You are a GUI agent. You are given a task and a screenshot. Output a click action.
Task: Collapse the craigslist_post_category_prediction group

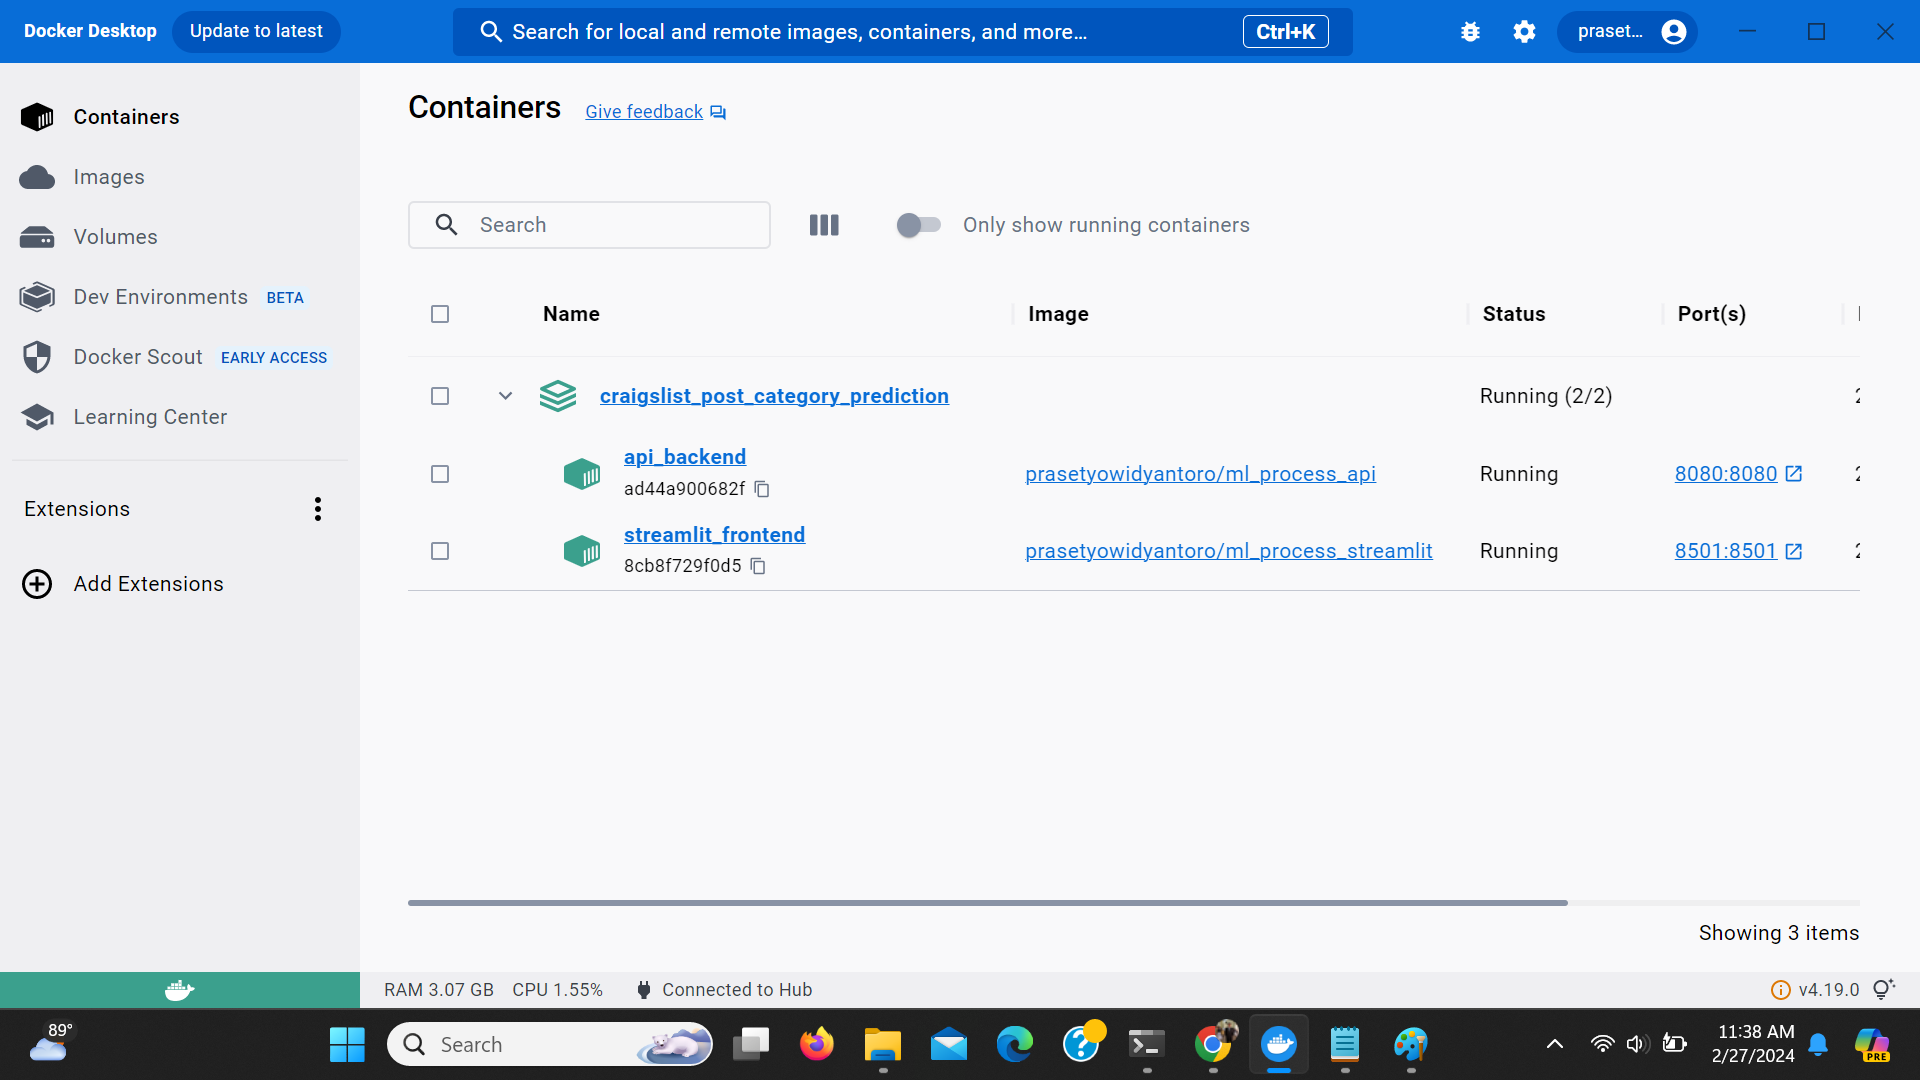[504, 396]
